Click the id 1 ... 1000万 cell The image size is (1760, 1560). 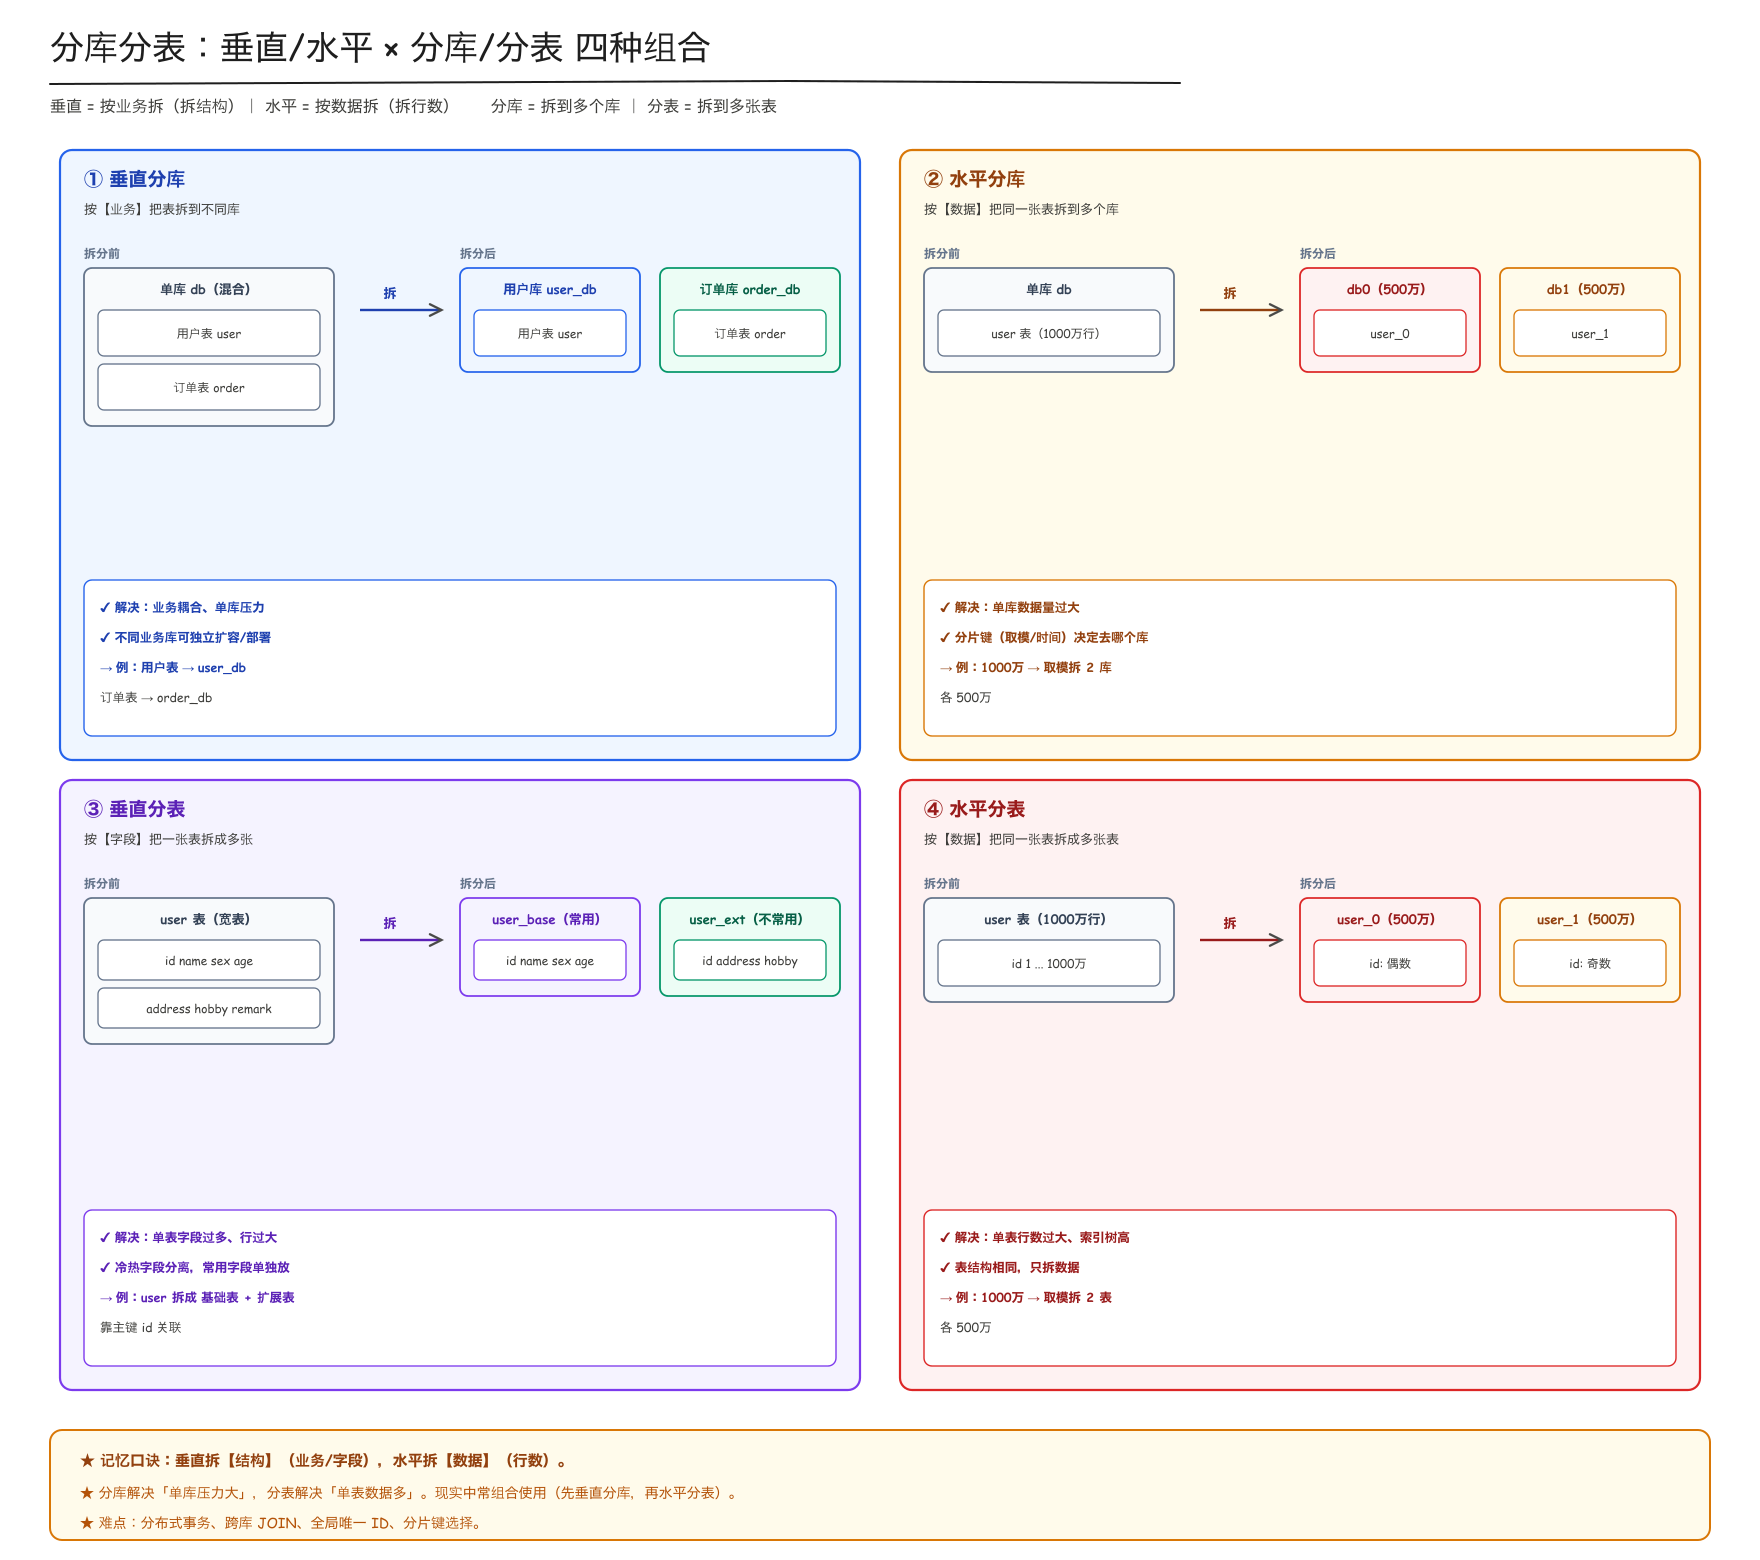pos(1049,963)
